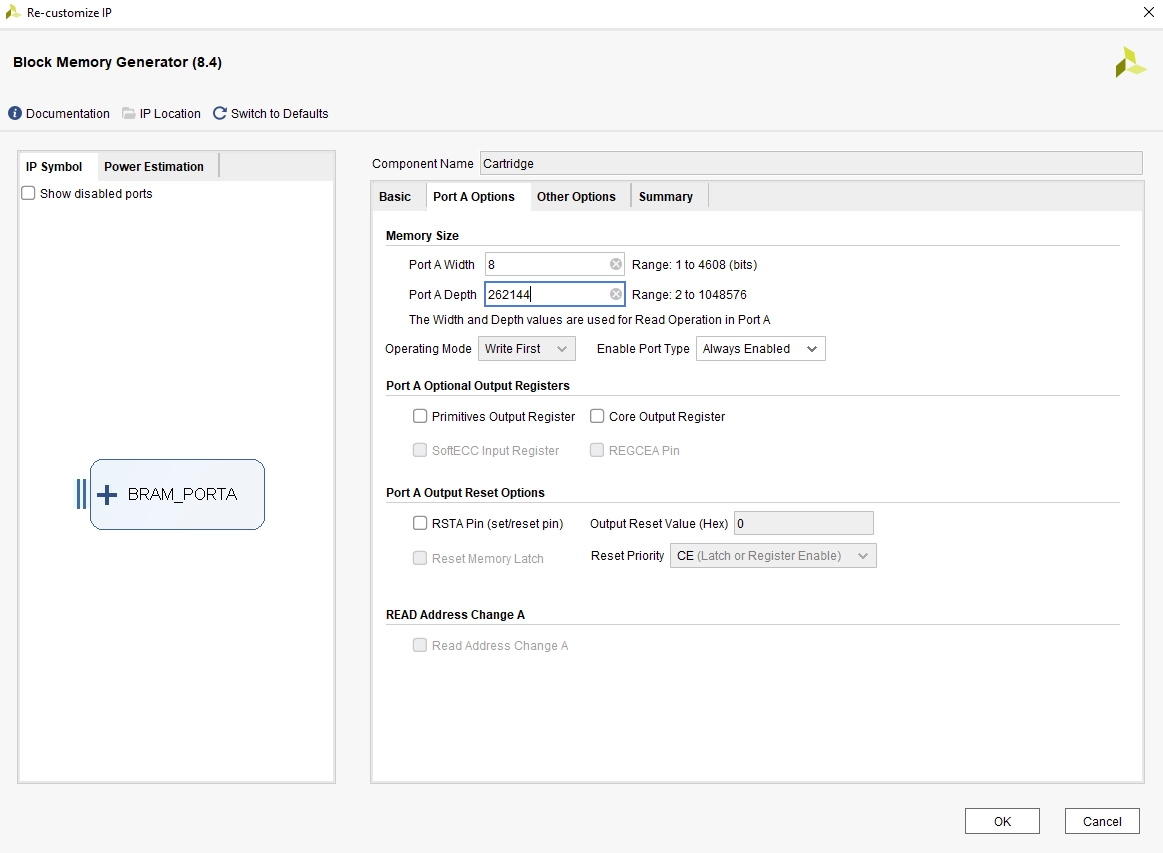Toggle Reset Memory Latch checkbox
The height and width of the screenshot is (853, 1163).
420,558
